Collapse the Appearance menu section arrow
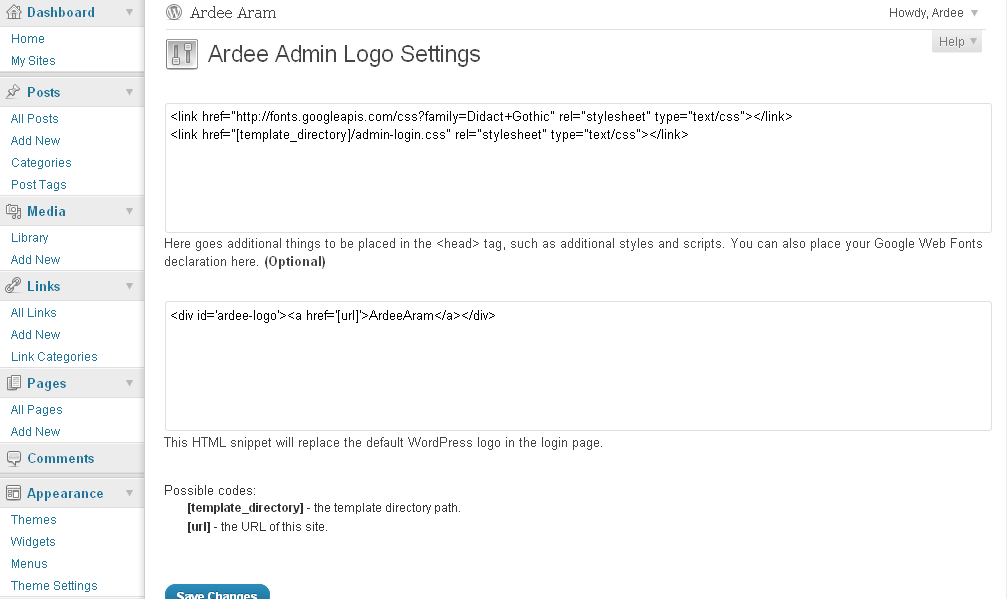The image size is (1007, 599). pyautogui.click(x=130, y=493)
